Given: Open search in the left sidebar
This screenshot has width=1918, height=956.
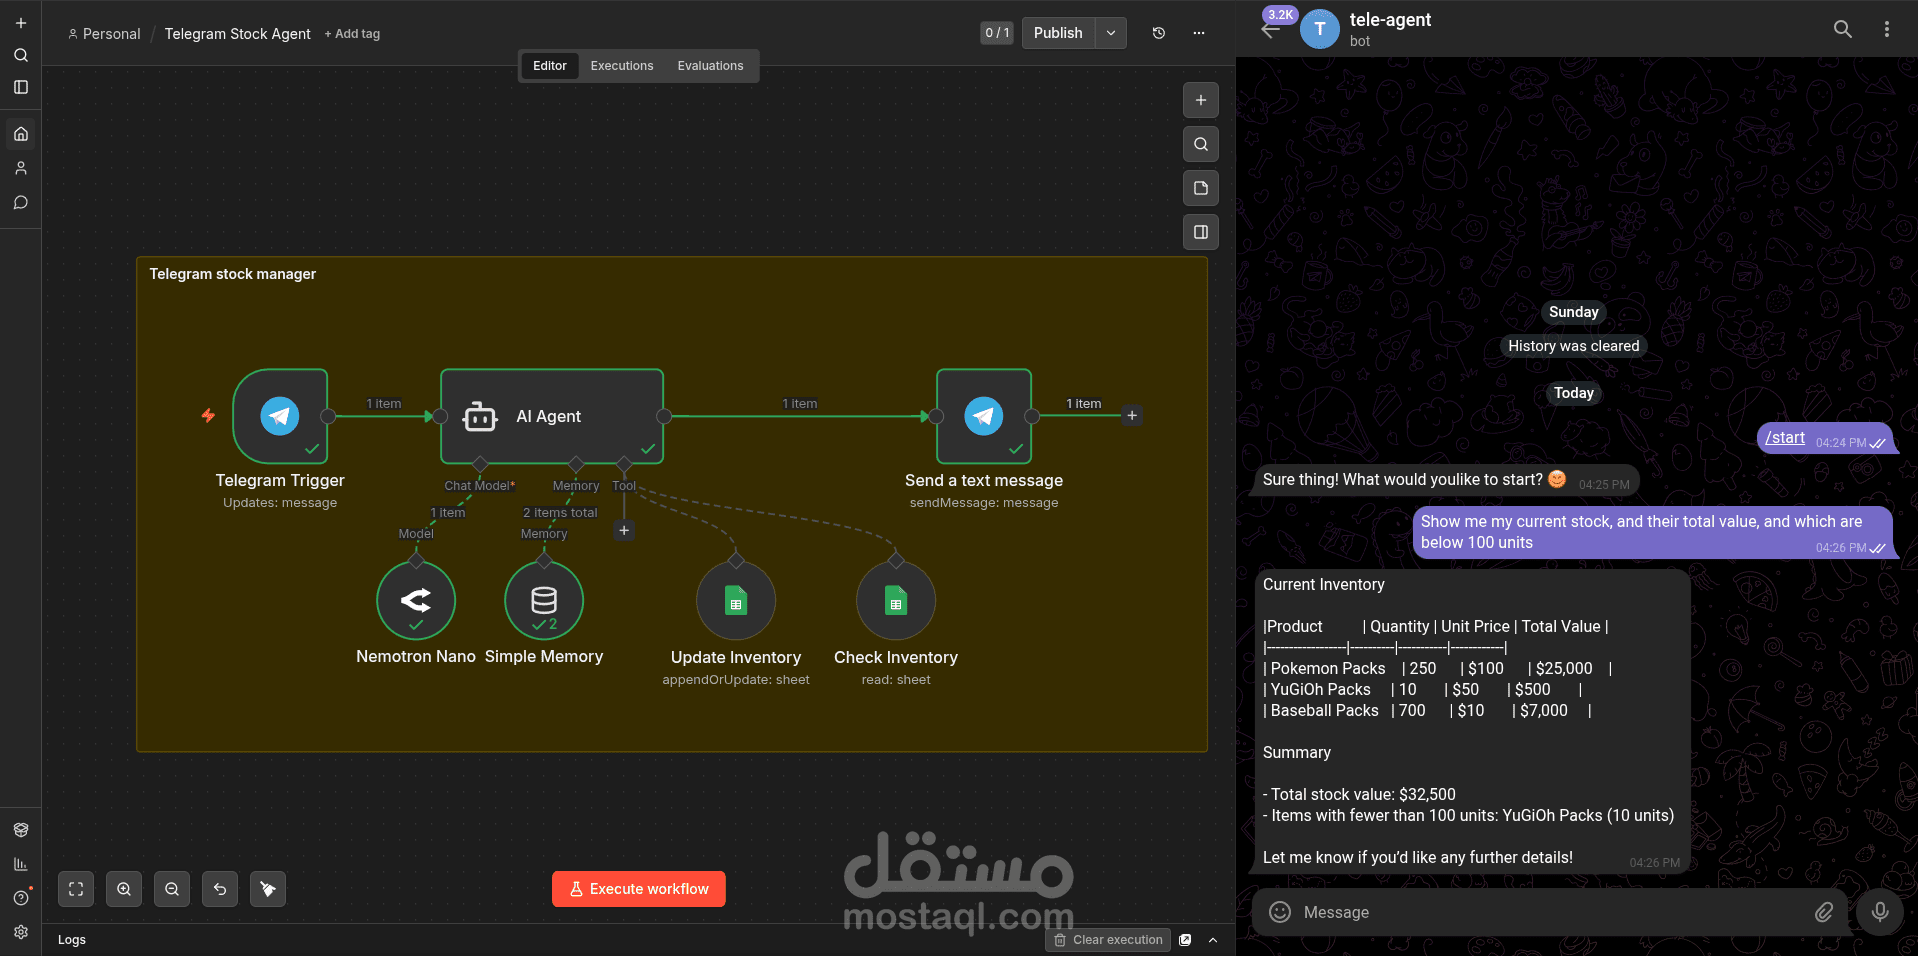Looking at the screenshot, I should click(21, 55).
